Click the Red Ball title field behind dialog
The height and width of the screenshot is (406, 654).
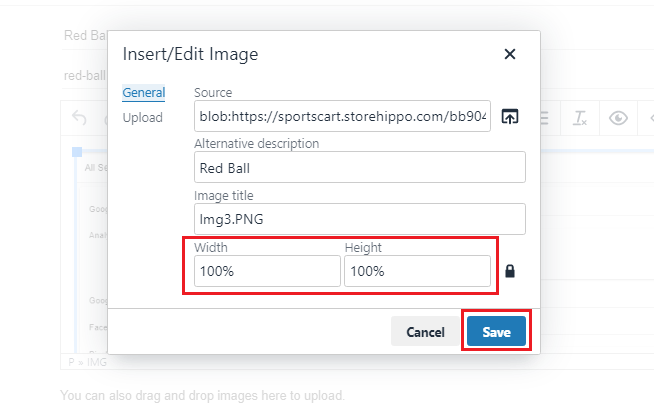pyautogui.click(x=85, y=35)
